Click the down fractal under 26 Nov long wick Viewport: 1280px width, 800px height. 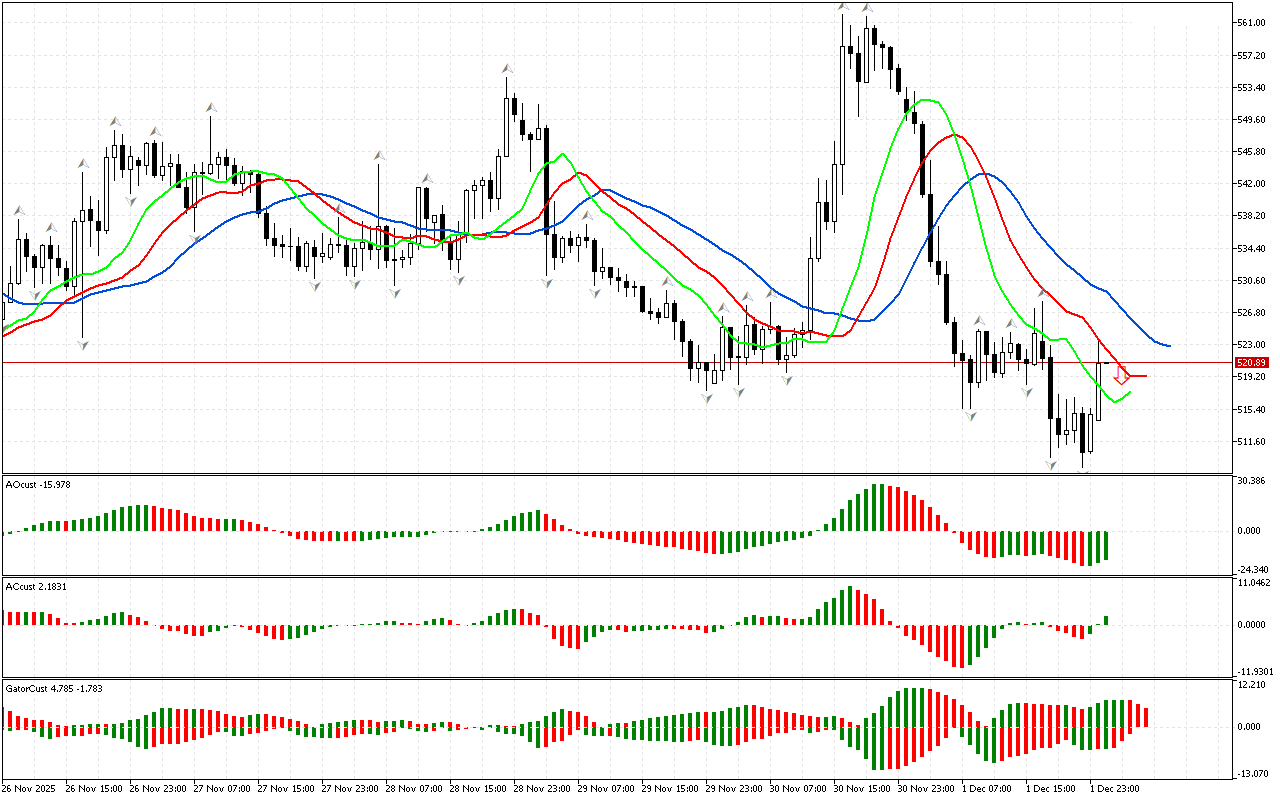tap(83, 345)
